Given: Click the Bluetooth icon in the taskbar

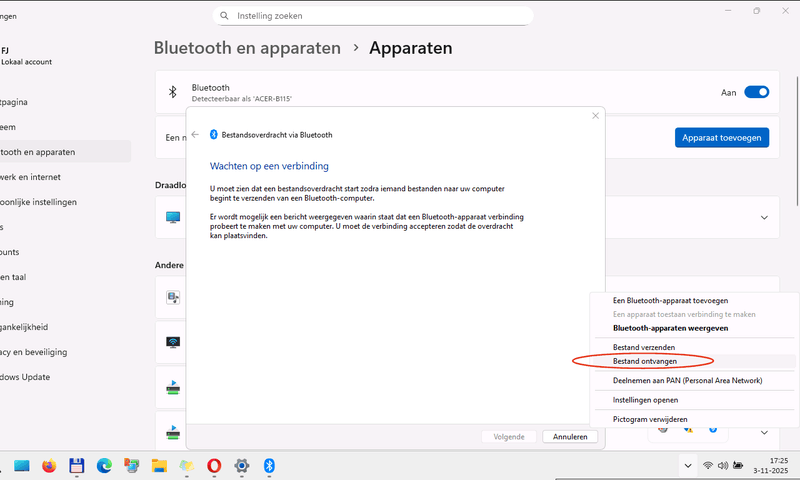Looking at the screenshot, I should coord(269,465).
